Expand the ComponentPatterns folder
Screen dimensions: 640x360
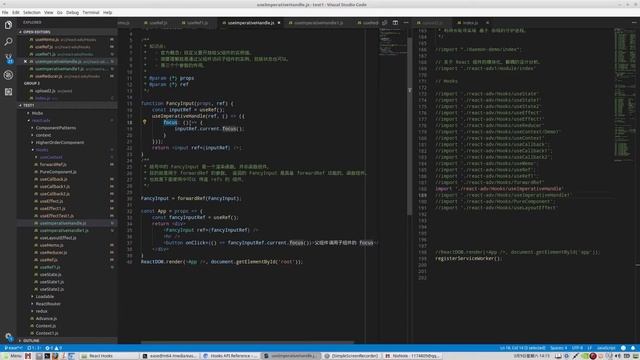(x=56, y=128)
